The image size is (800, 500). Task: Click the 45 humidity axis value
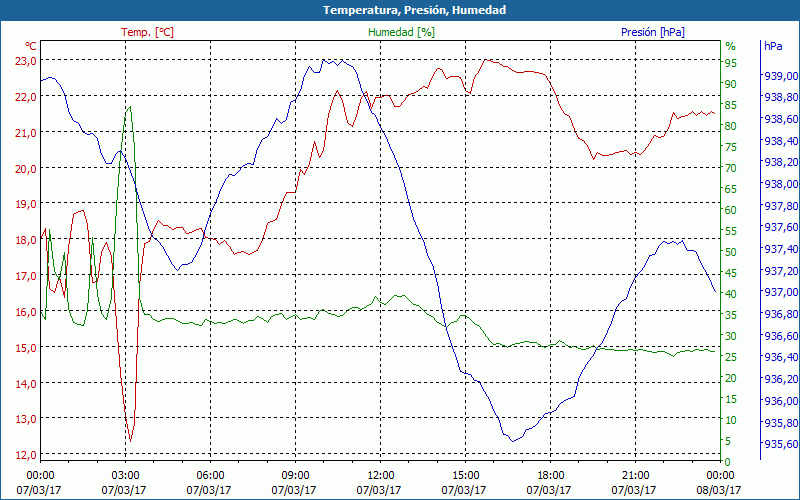click(731, 273)
